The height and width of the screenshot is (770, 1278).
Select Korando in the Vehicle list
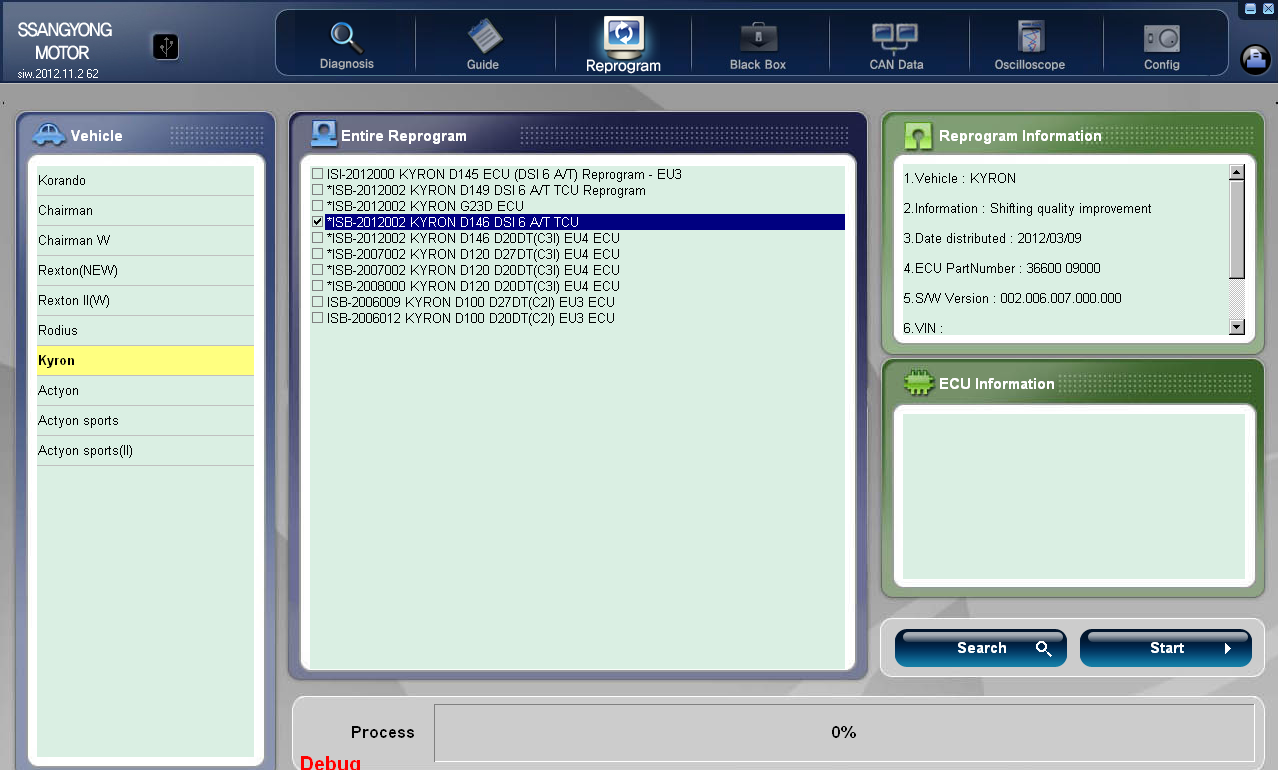145,181
